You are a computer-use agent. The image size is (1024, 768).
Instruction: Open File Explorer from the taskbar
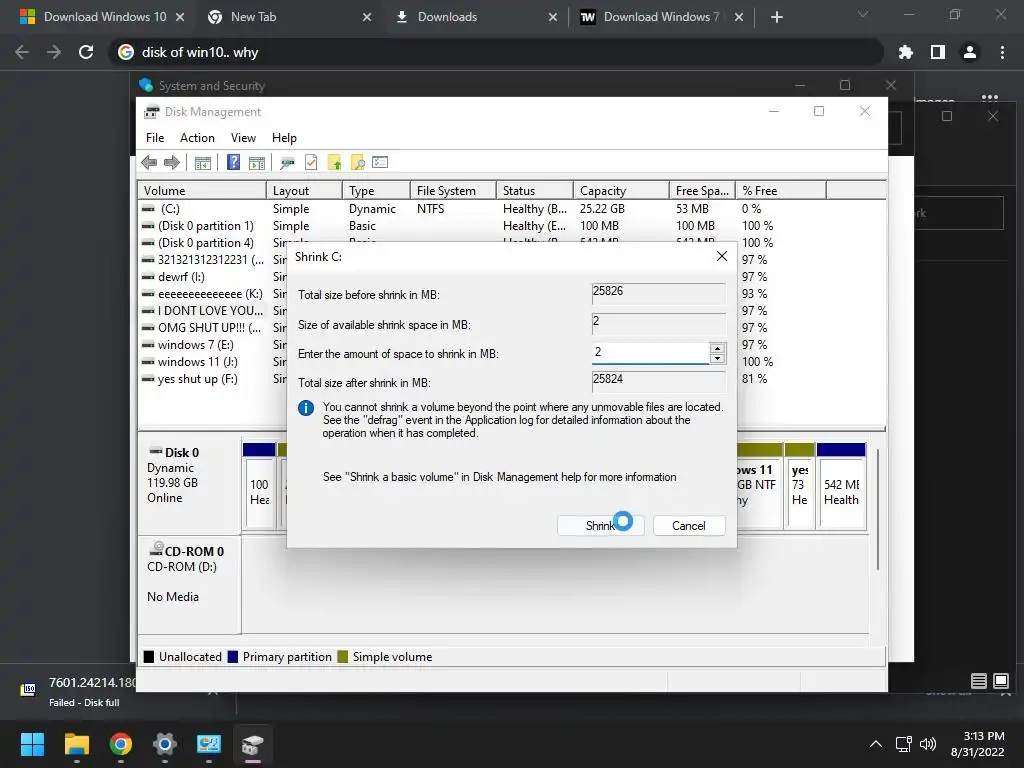76,744
